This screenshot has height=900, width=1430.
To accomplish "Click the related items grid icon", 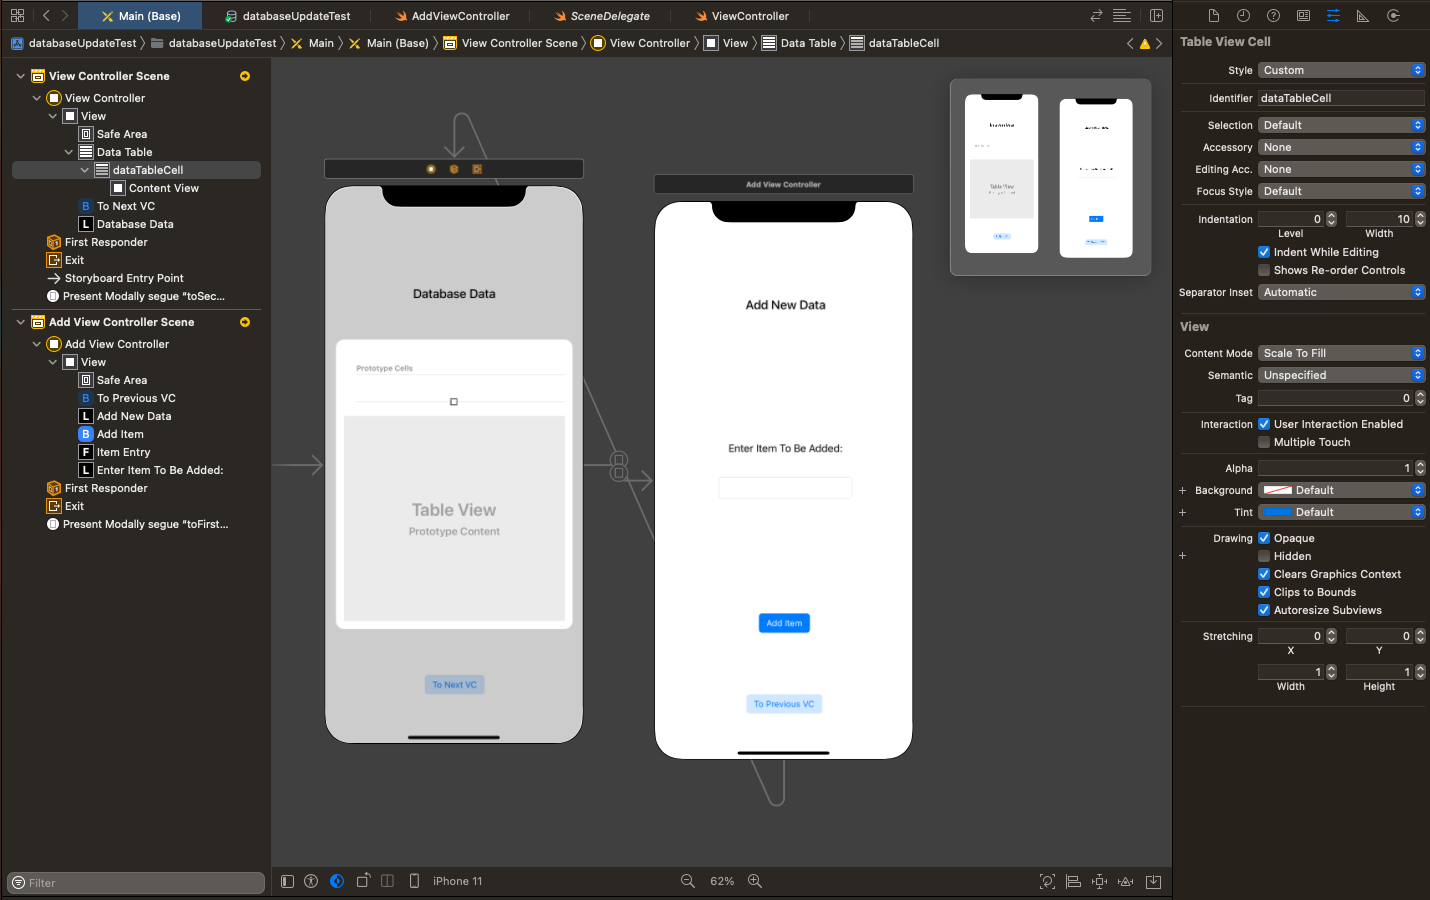I will [x=17, y=16].
